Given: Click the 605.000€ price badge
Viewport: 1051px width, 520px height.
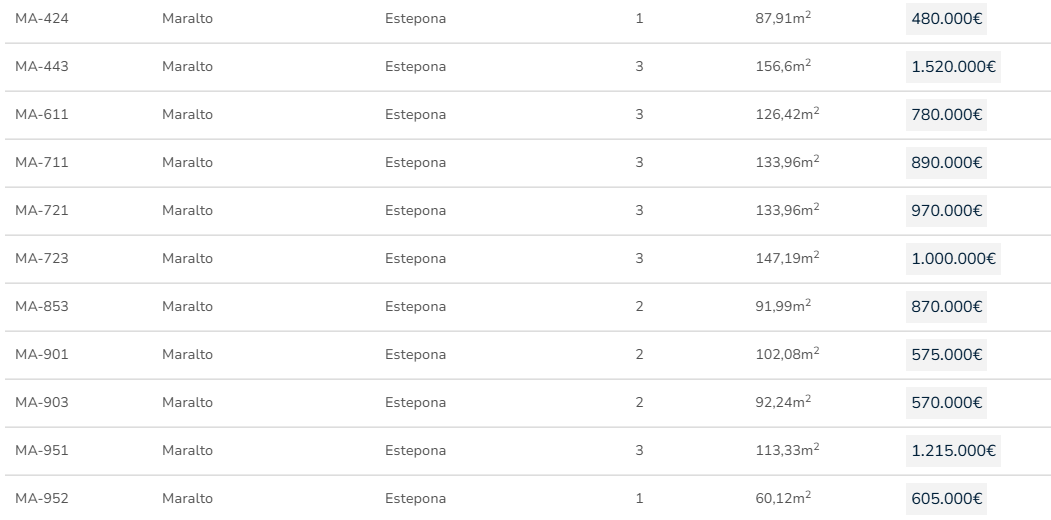Looking at the screenshot, I should [x=946, y=499].
